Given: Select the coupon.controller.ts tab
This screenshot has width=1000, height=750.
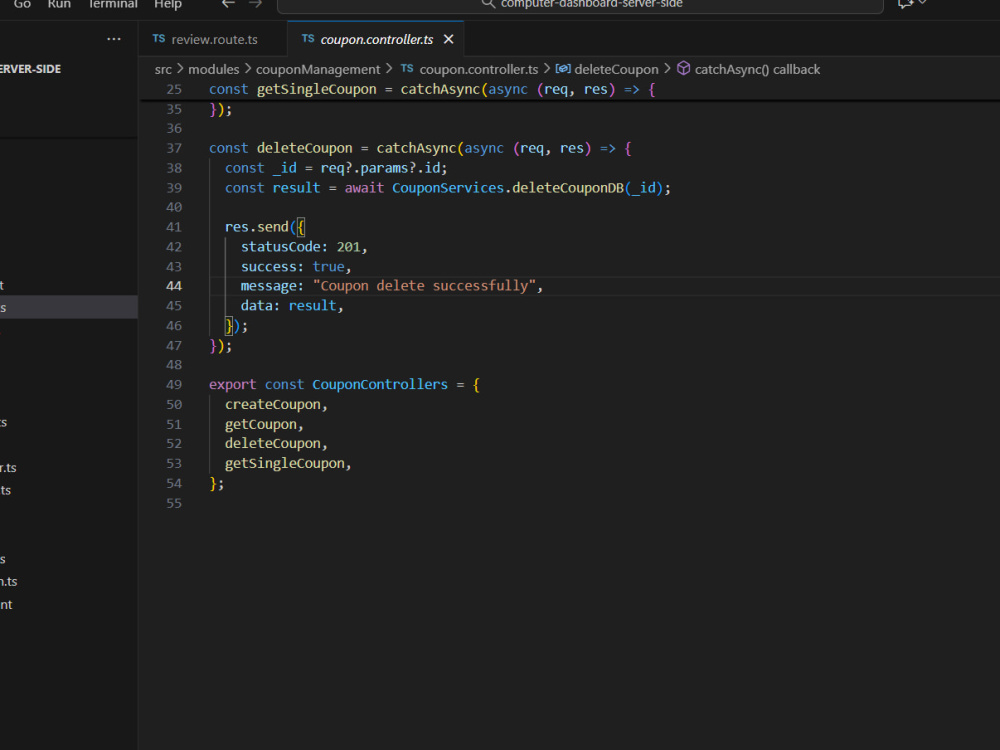Looking at the screenshot, I should pos(376,40).
